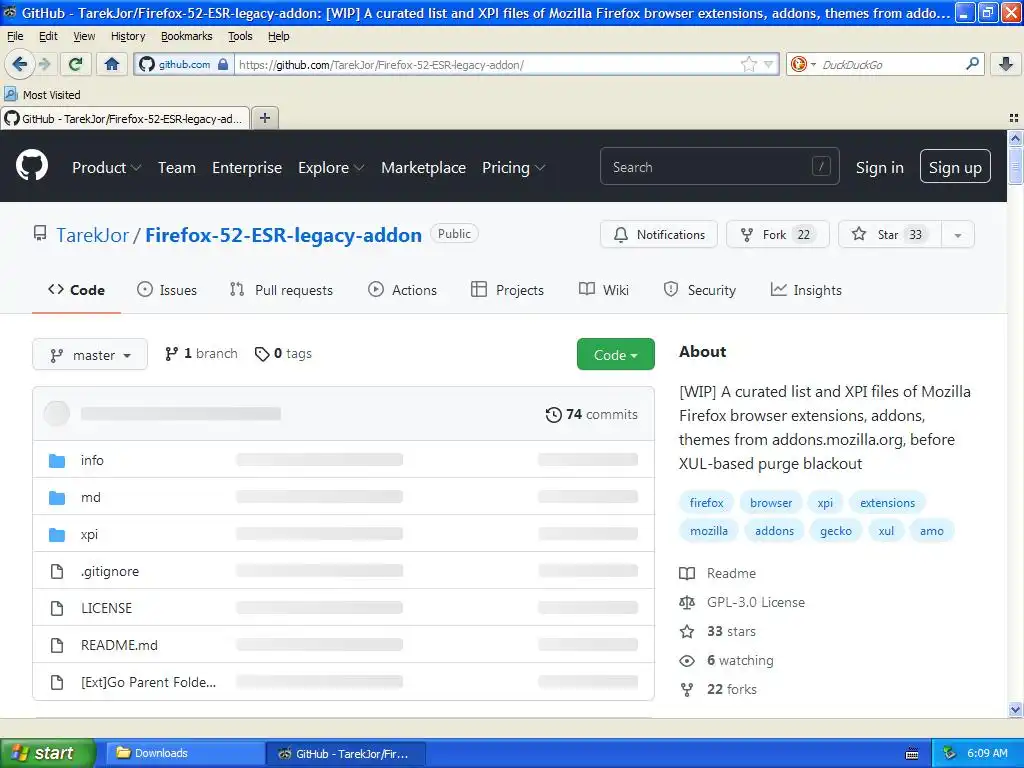
Task: Open a new tab with the plus button
Action: tap(264, 118)
